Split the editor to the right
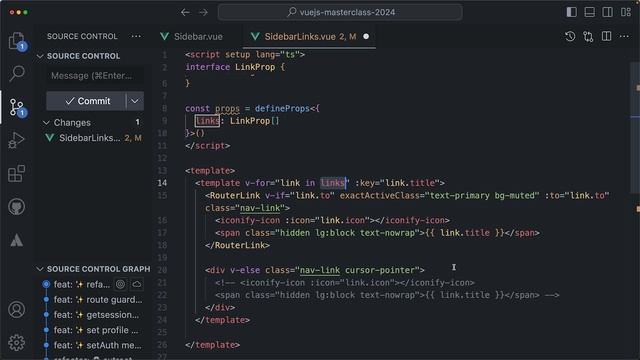The height and width of the screenshot is (360, 640). pyautogui.click(x=607, y=36)
